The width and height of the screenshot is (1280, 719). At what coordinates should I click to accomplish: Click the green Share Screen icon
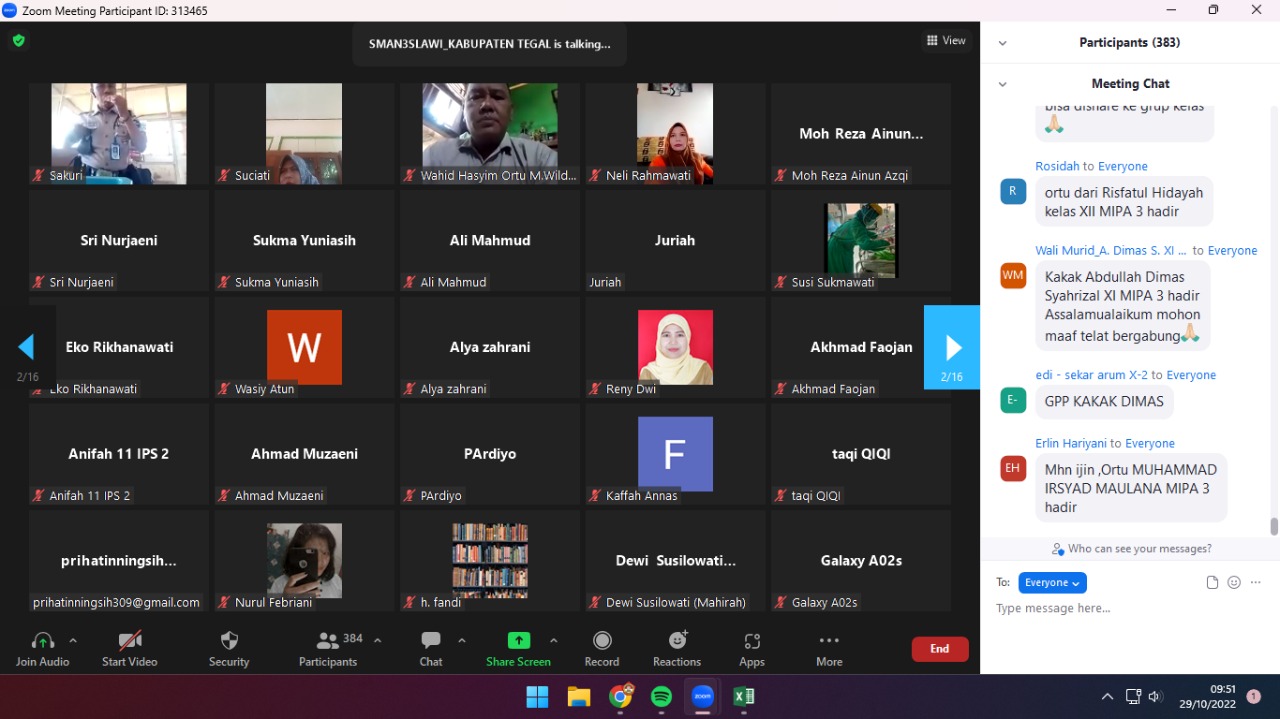click(518, 641)
